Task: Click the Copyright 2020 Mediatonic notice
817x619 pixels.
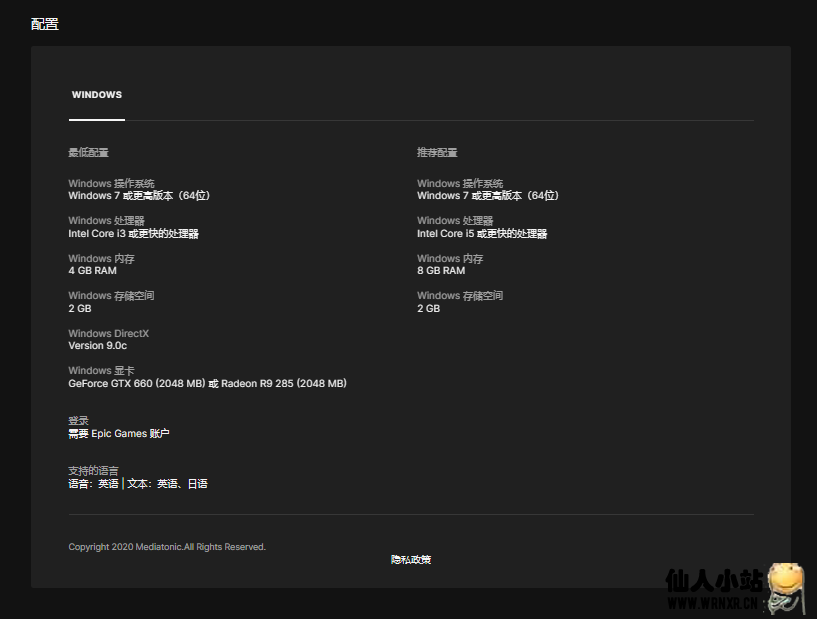Action: [167, 547]
